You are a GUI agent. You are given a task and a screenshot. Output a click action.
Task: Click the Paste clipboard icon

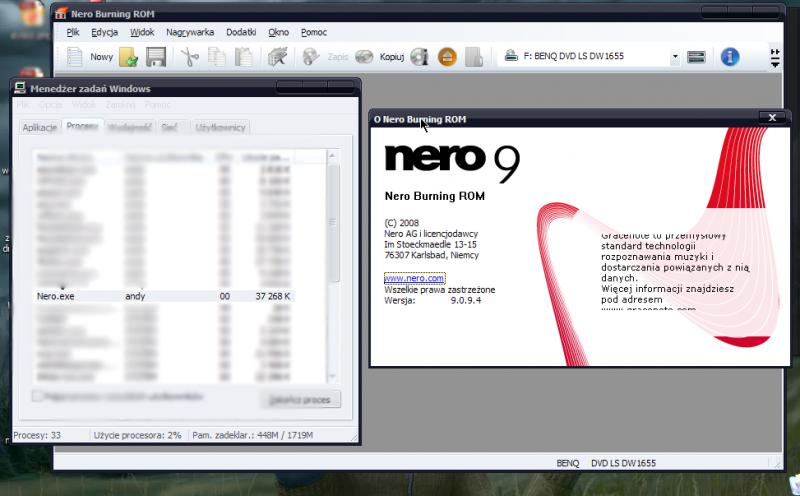[243, 57]
